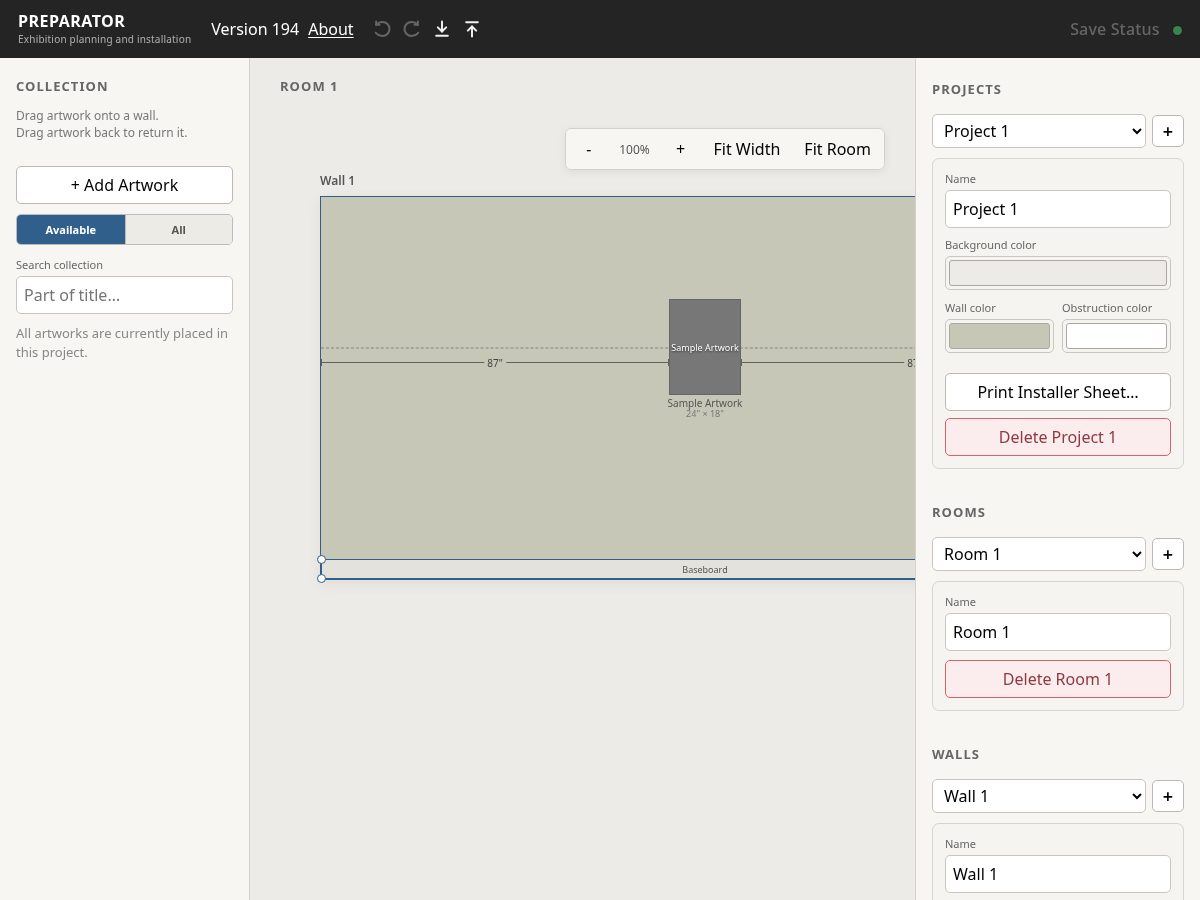Edit the project Name field
1200x900 pixels.
(x=1058, y=209)
